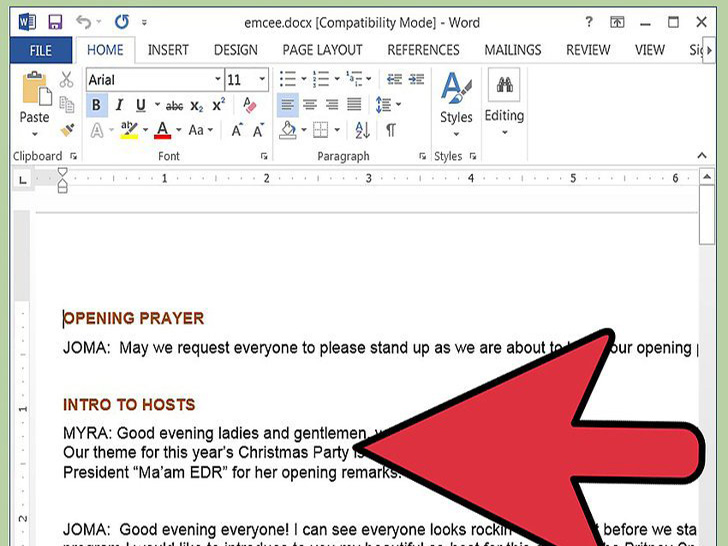Viewport: 728px width, 546px height.
Task: Open the Arial font name dropdown
Action: (x=218, y=79)
